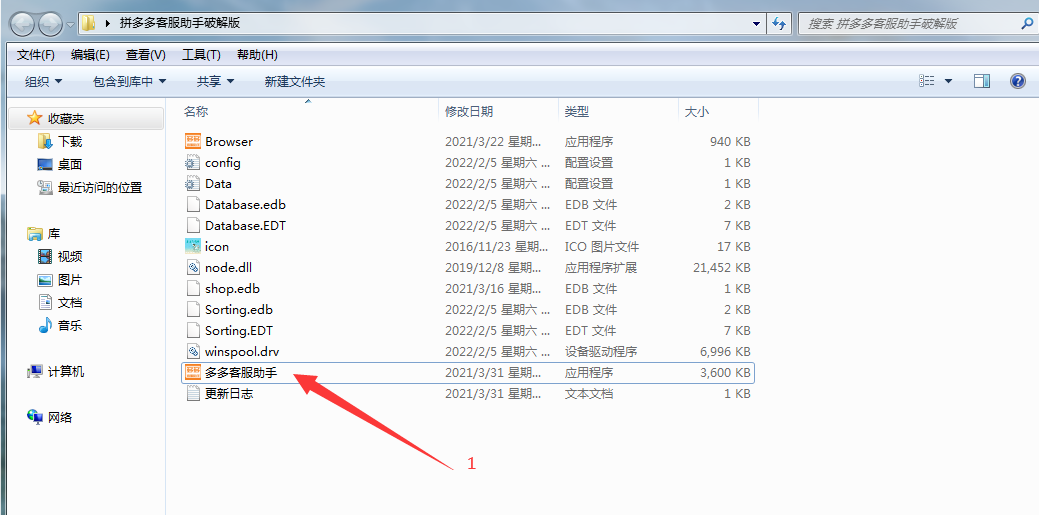Viewport: 1039px width, 515px height.
Task: Select the config settings file icon
Action: [193, 163]
